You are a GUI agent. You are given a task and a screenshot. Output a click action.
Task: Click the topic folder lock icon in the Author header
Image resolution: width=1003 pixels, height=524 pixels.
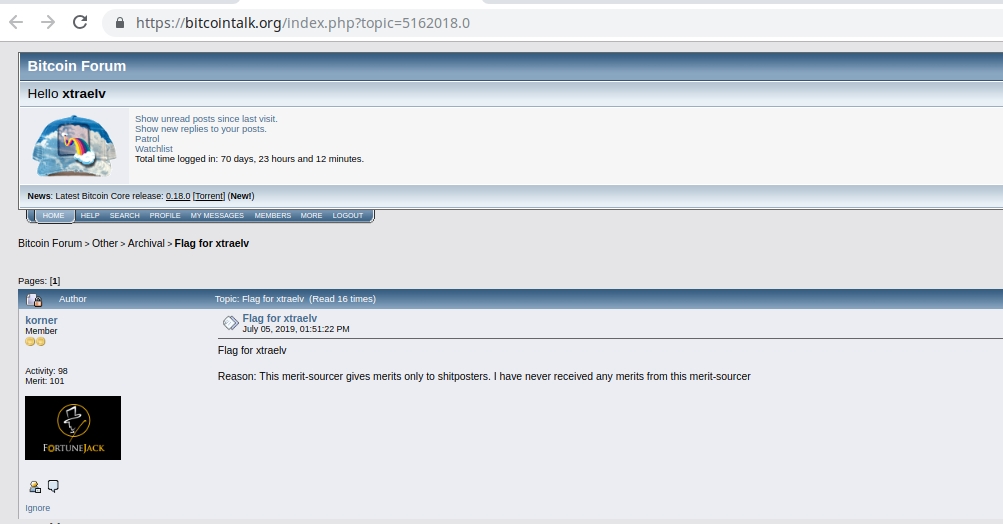click(x=34, y=299)
